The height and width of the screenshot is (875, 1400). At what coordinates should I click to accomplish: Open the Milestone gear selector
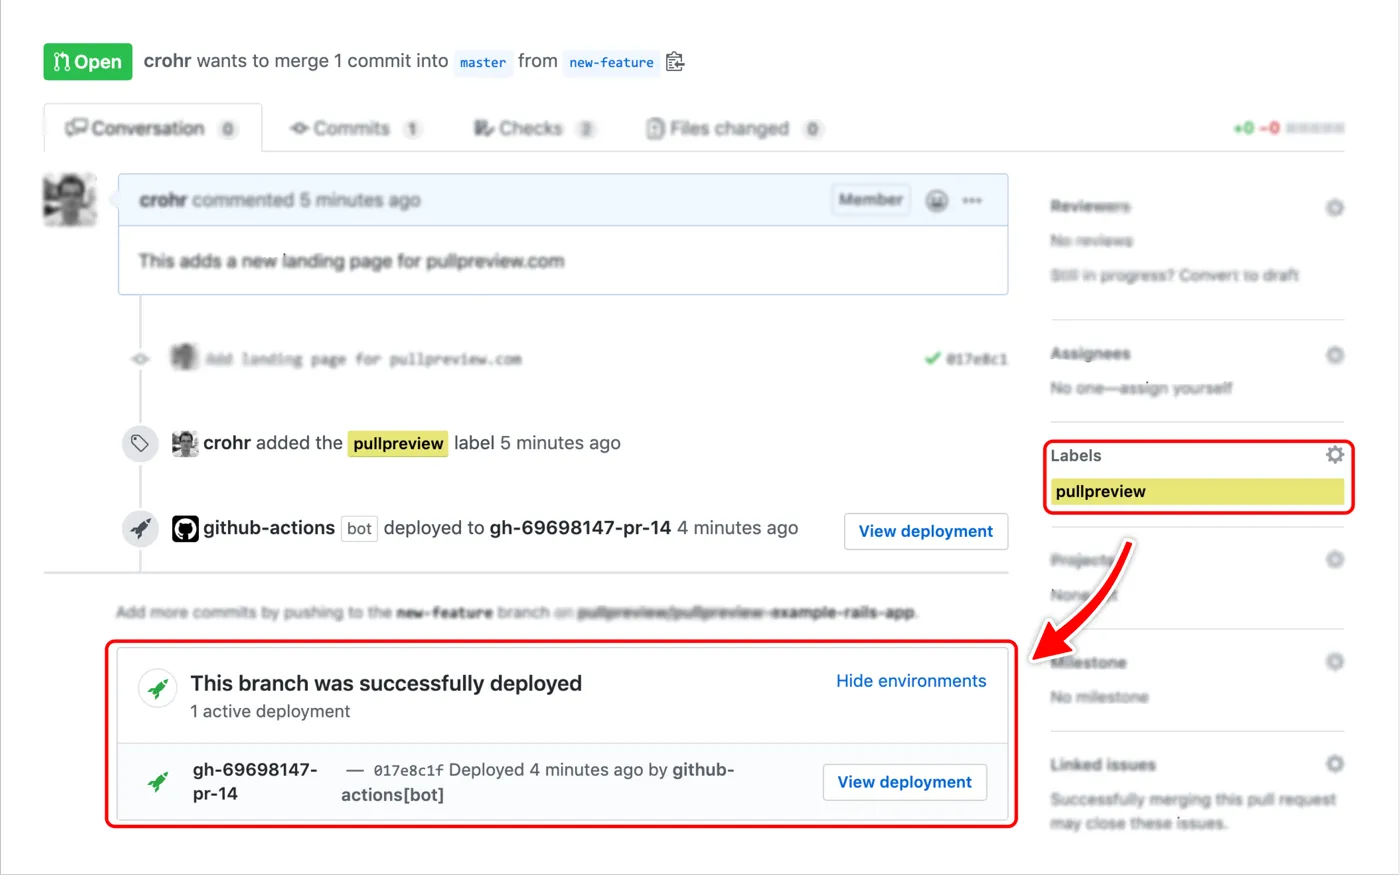[1335, 661]
